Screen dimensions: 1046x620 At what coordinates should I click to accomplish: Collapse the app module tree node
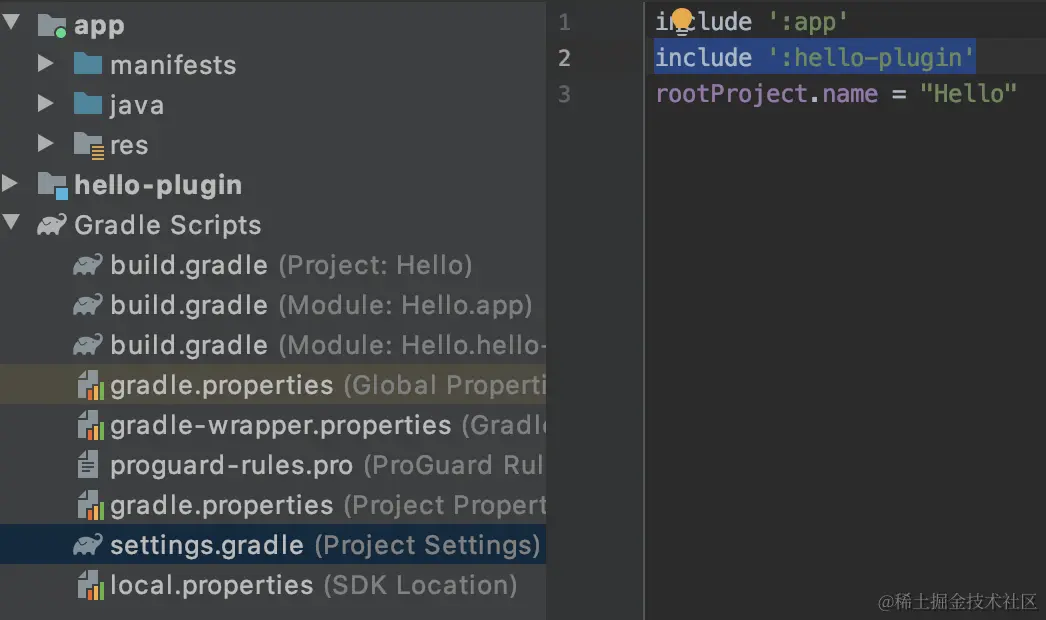click(x=11, y=23)
